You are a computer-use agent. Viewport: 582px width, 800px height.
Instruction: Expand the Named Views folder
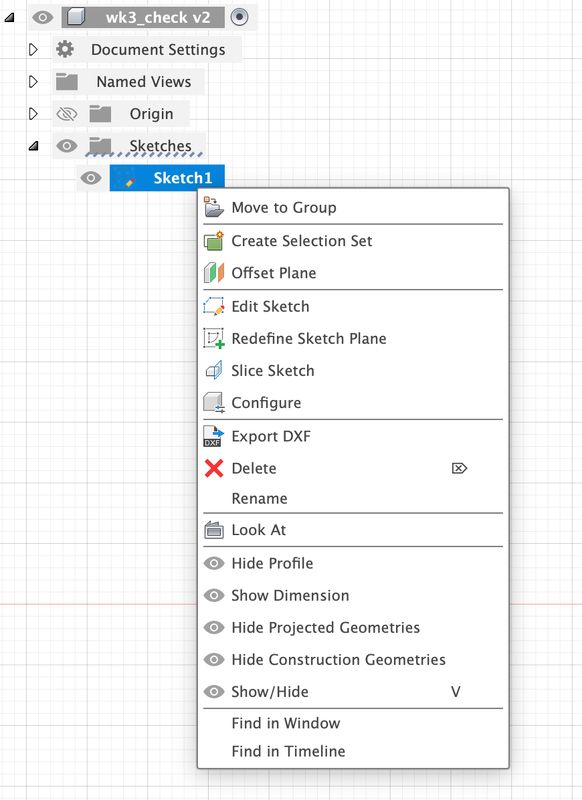click(33, 82)
